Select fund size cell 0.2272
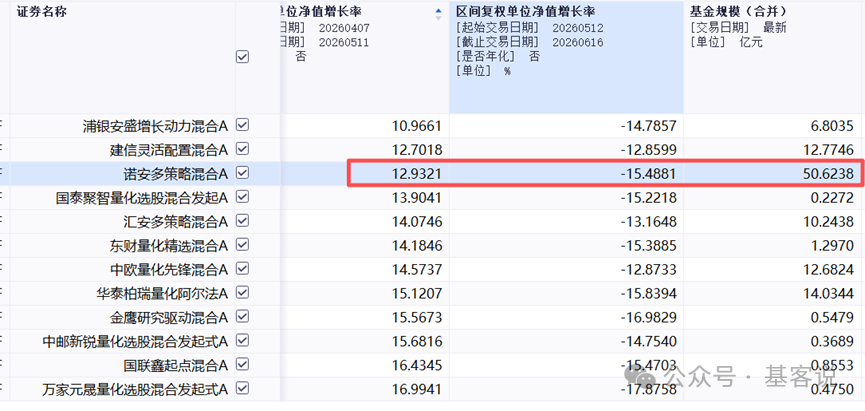865x411 pixels. pyautogui.click(x=832, y=198)
